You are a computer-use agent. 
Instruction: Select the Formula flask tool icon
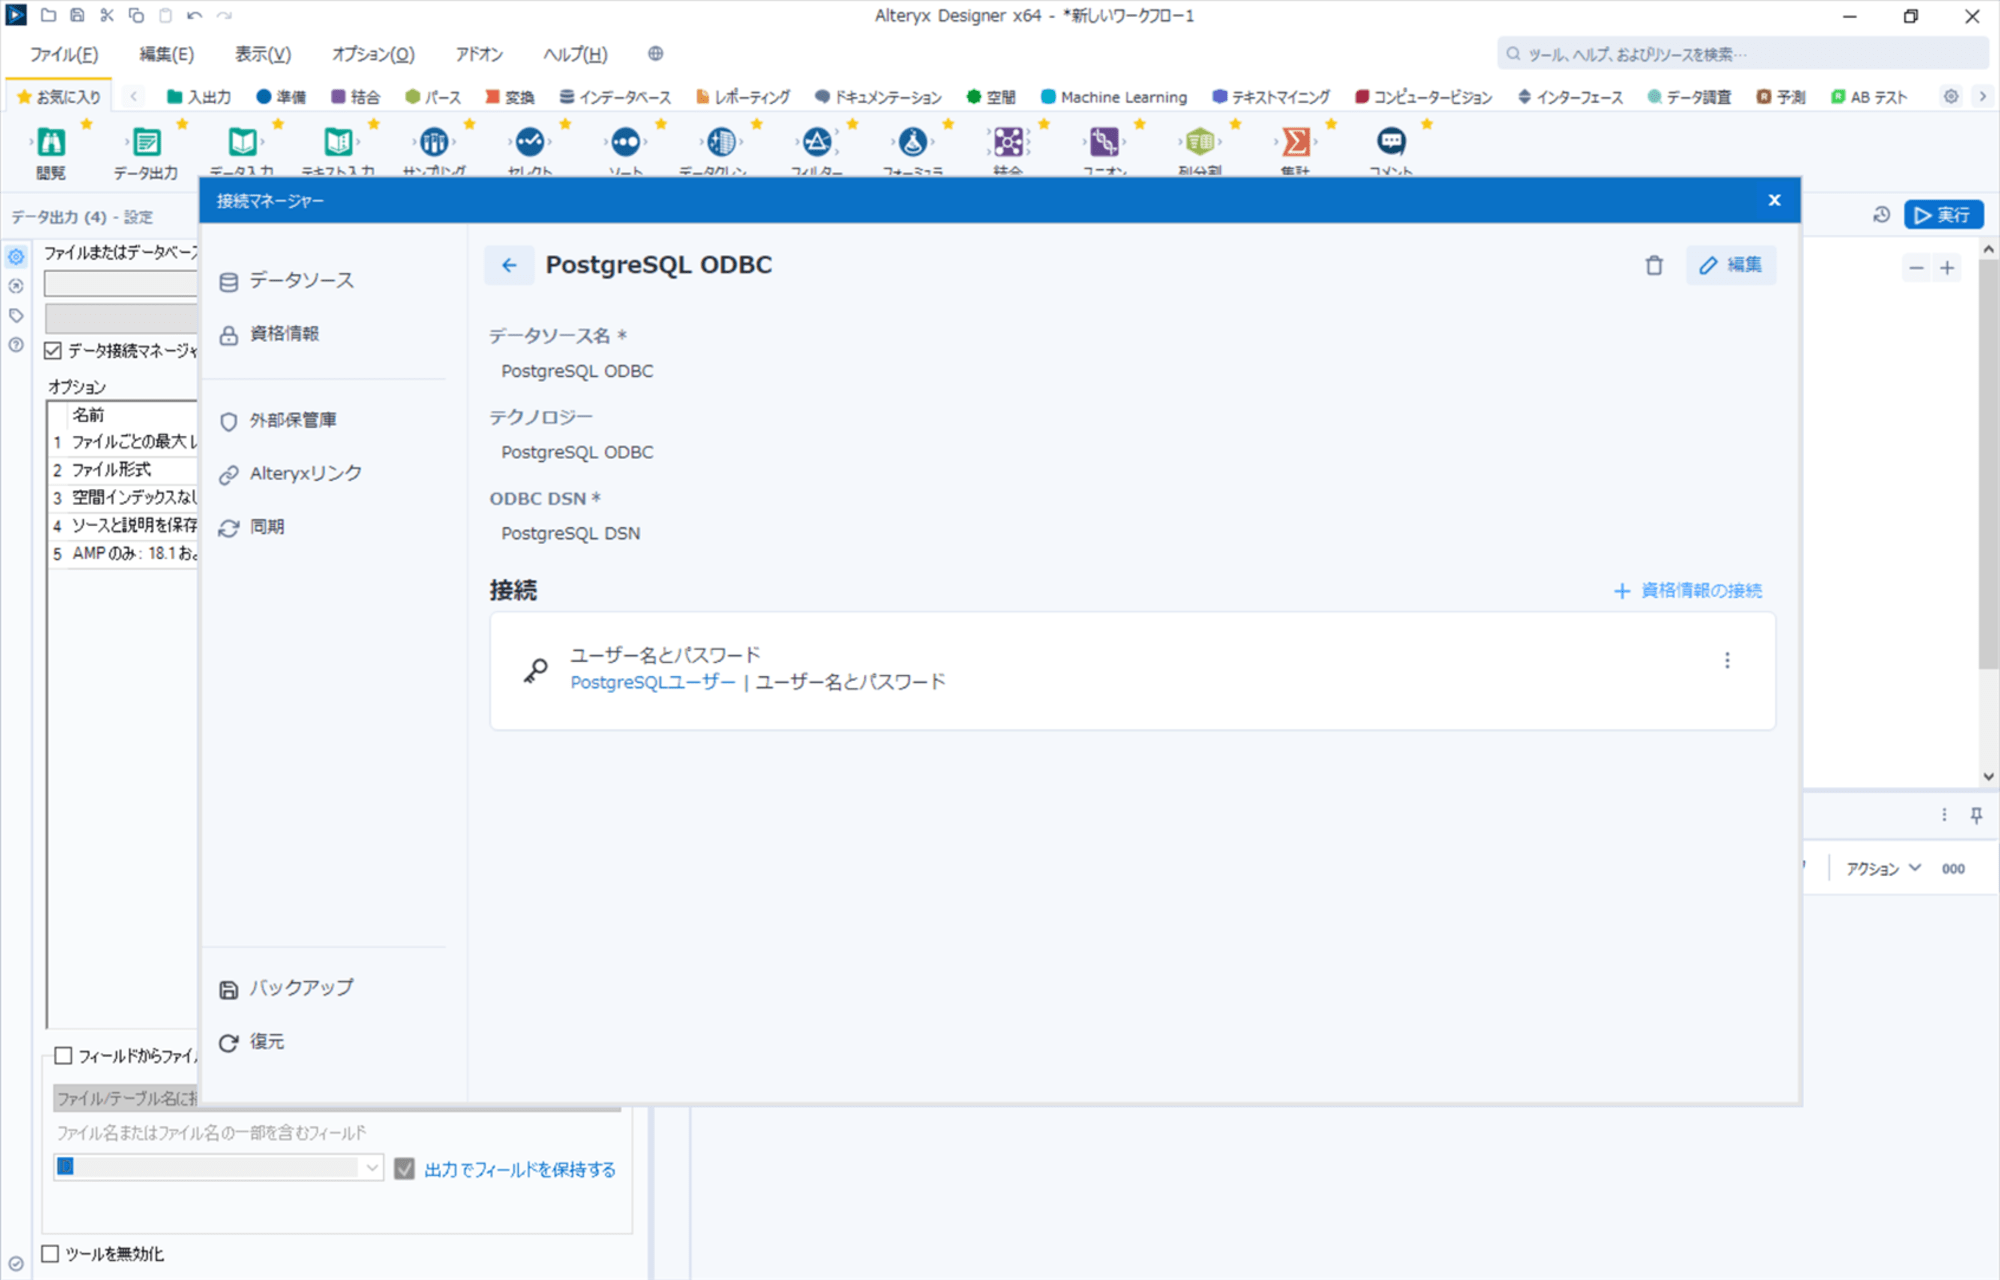click(913, 142)
